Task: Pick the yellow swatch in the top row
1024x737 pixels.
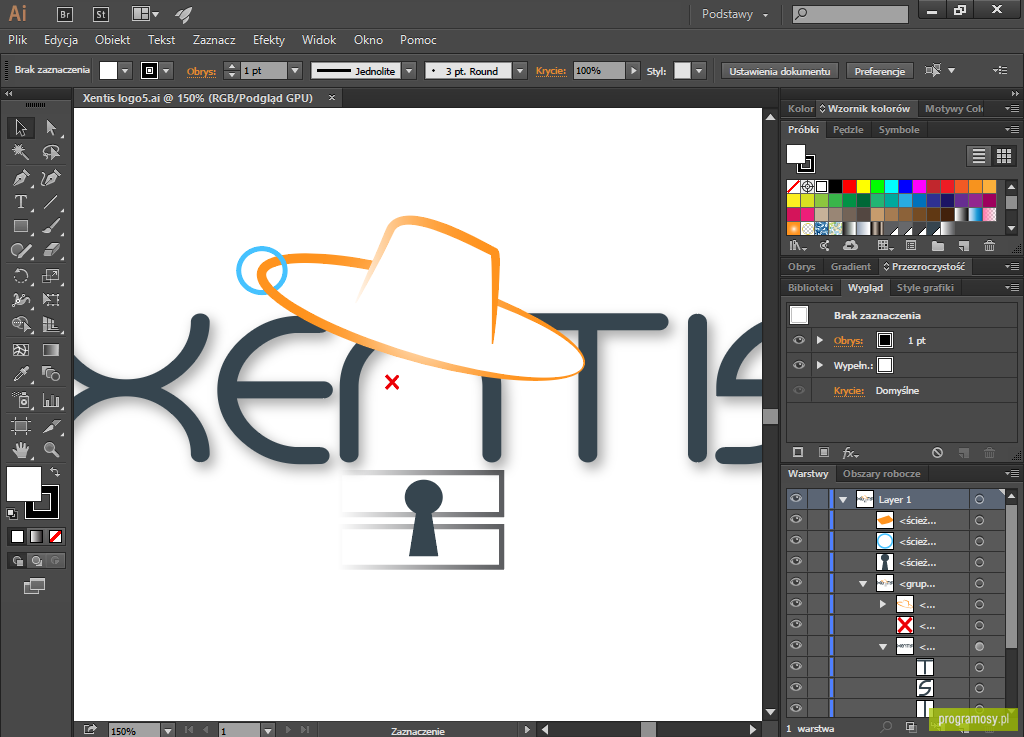Action: pyautogui.click(x=863, y=187)
